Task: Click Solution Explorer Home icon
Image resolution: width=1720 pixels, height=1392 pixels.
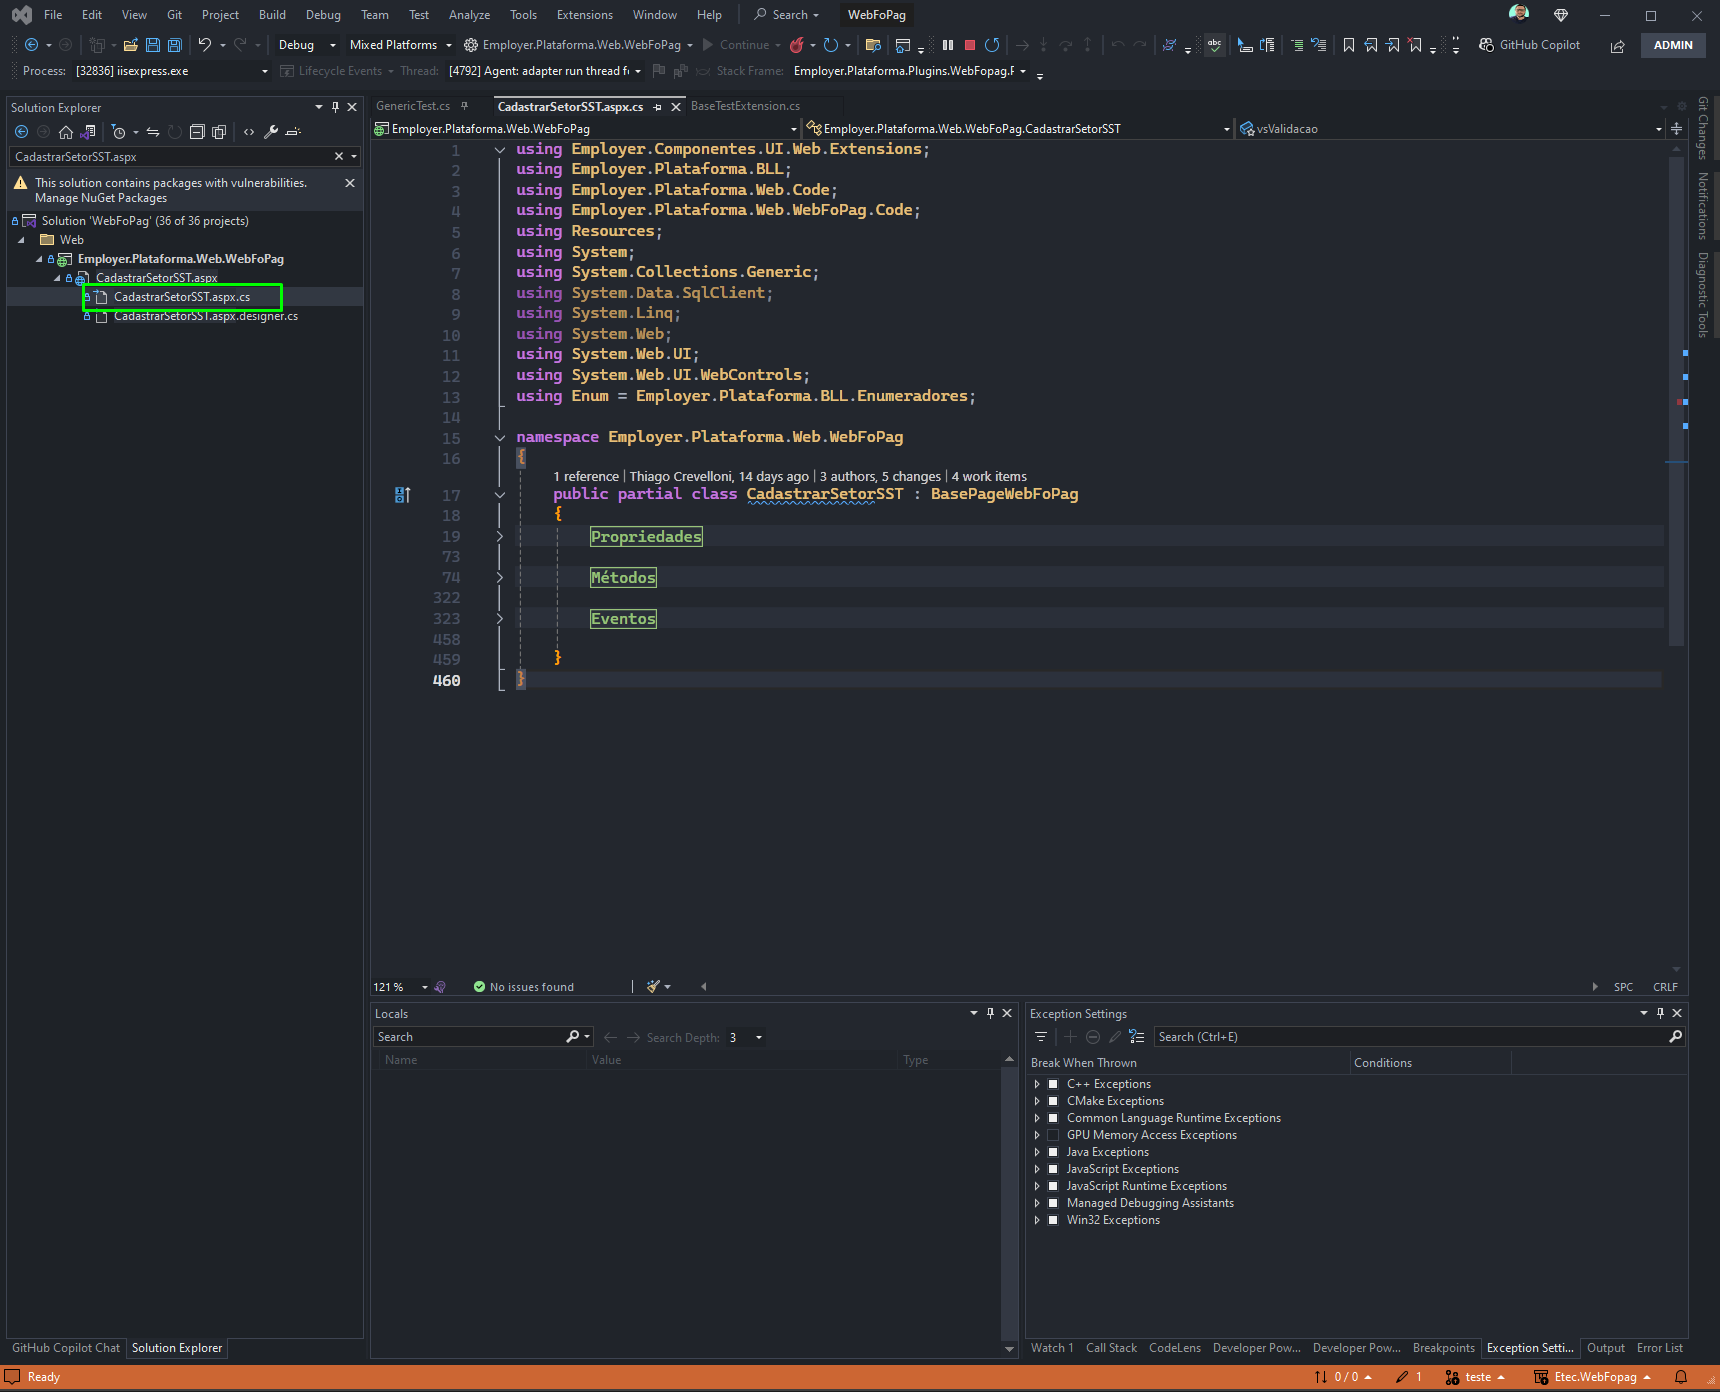Action: pos(66,132)
